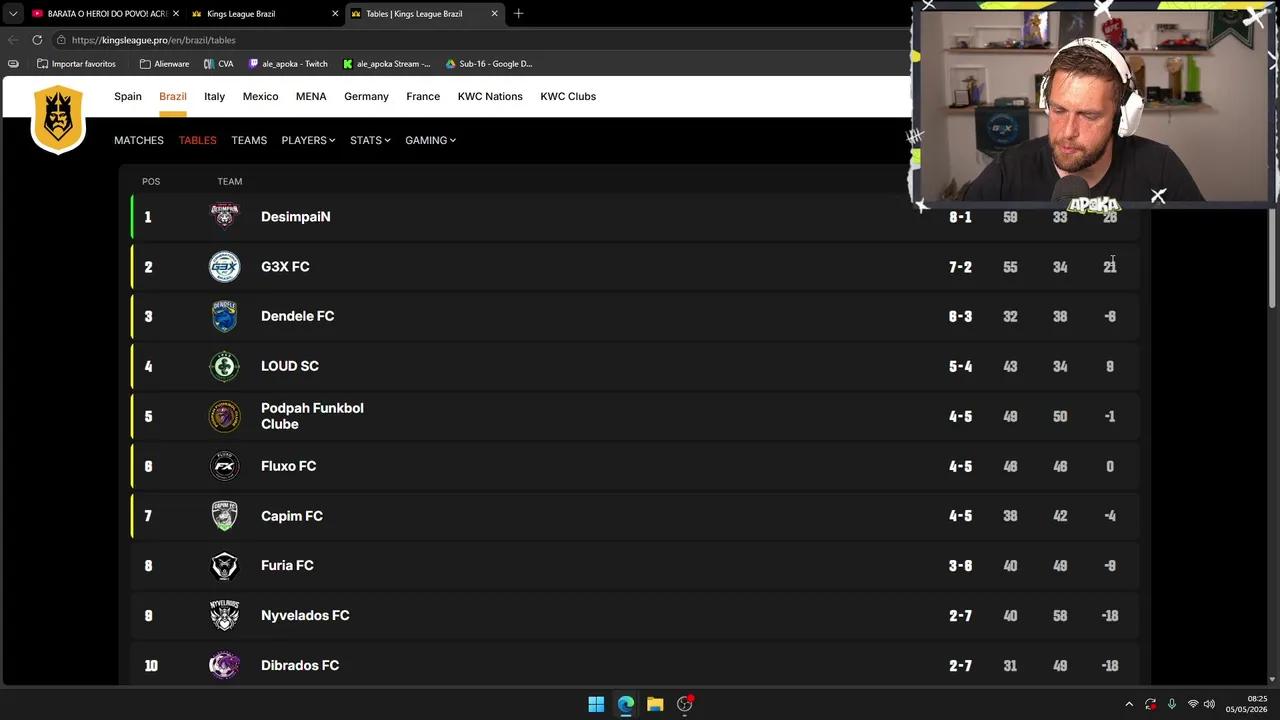Image resolution: width=1280 pixels, height=720 pixels.
Task: Open the KWC Nations section
Action: tap(490, 96)
